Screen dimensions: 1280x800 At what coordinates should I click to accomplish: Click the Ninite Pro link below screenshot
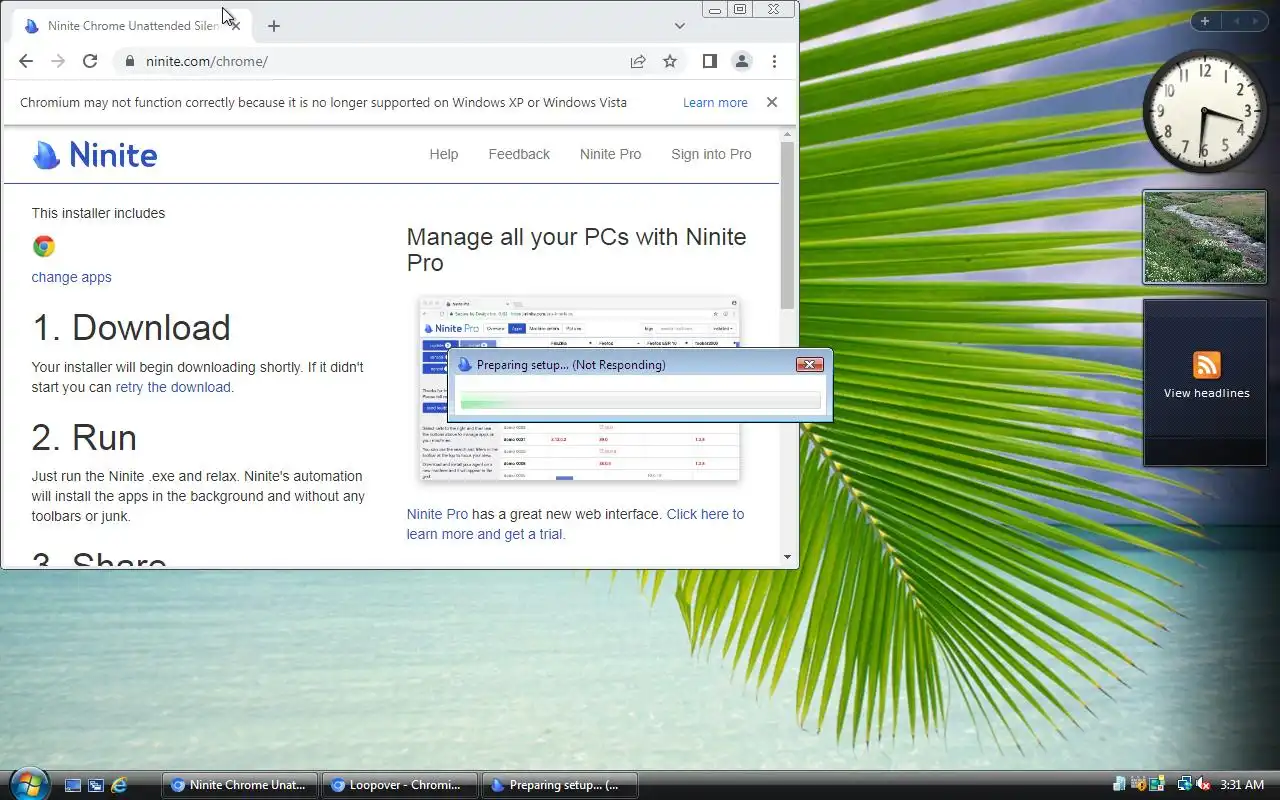[x=437, y=514]
